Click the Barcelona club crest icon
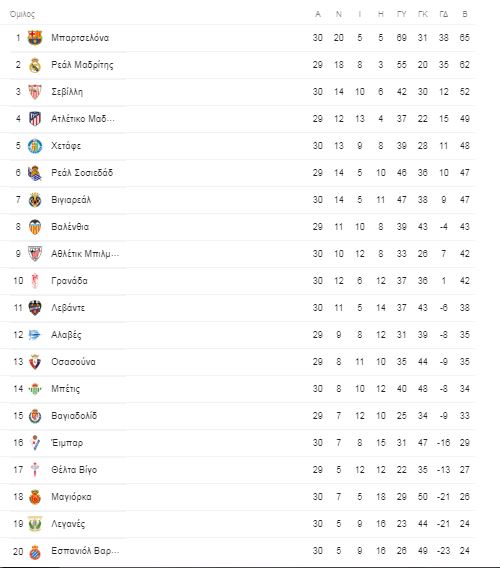 pos(35,38)
